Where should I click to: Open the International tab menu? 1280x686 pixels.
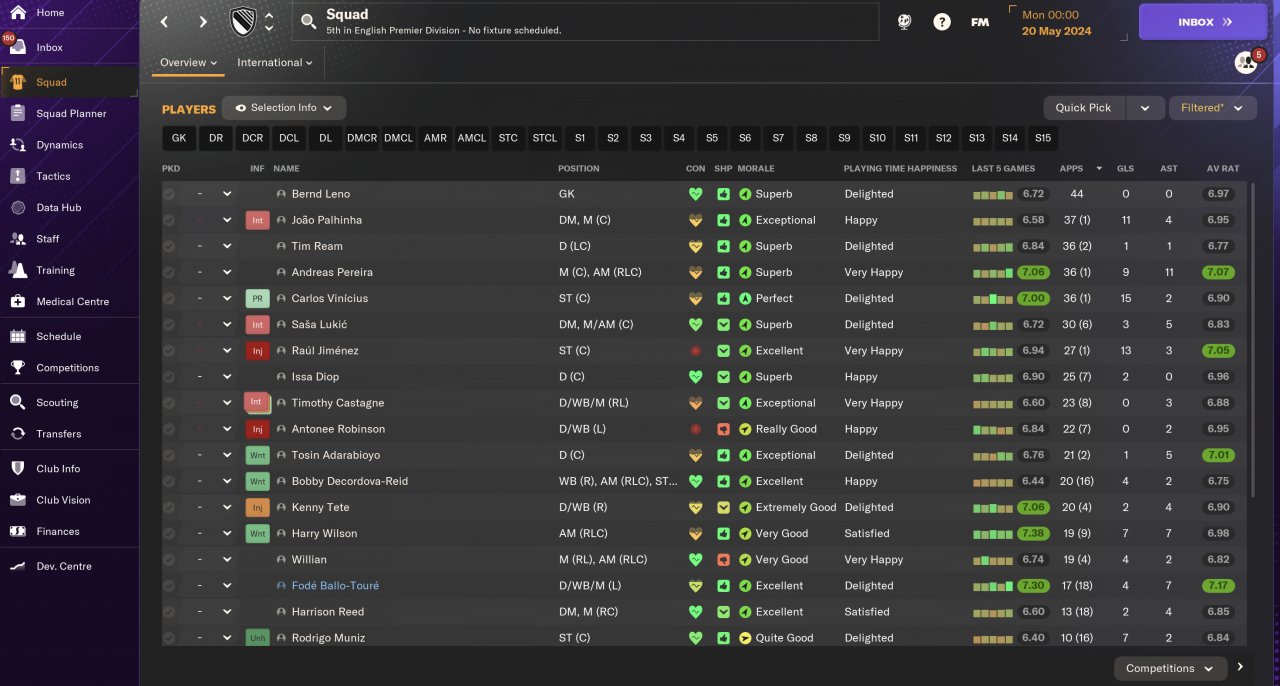click(274, 63)
